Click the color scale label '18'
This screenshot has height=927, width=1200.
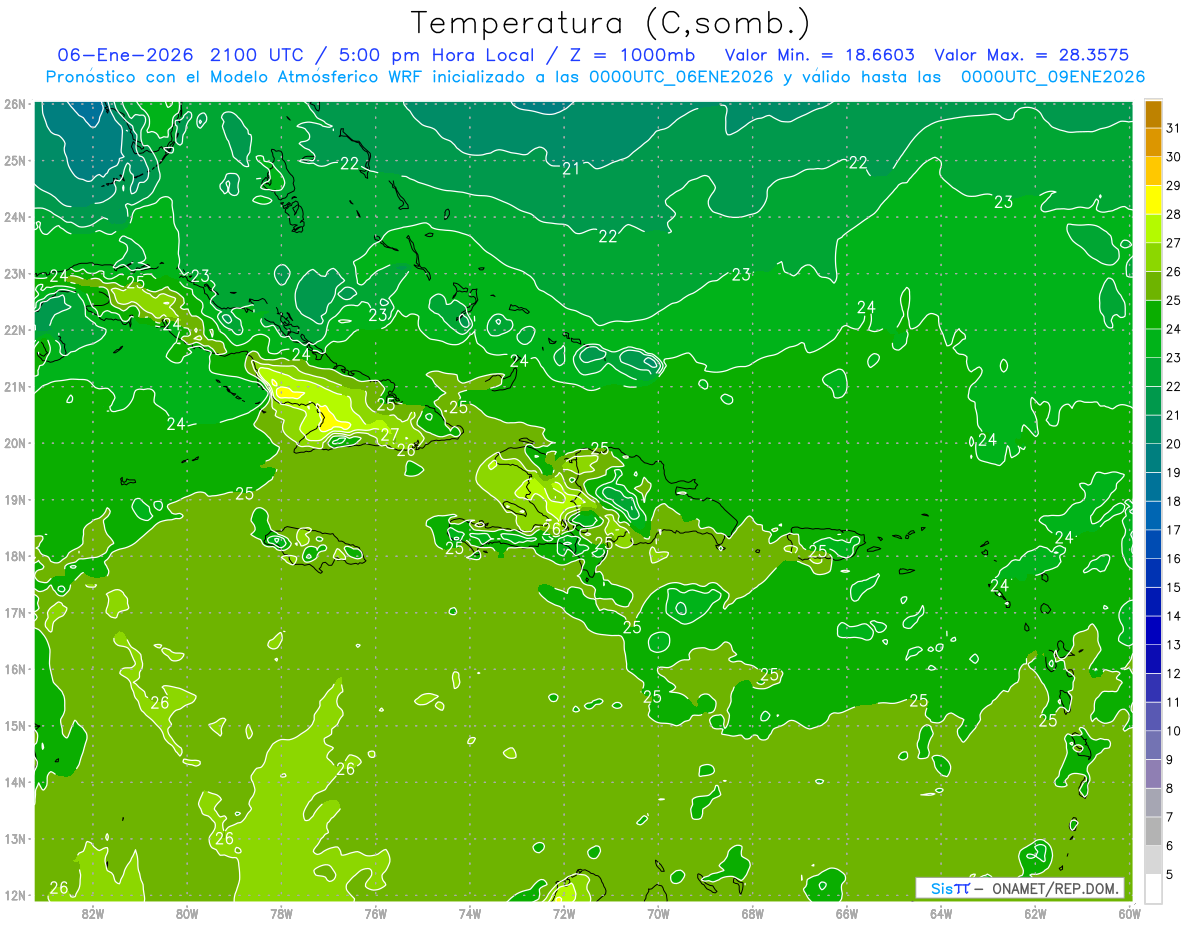click(1174, 501)
